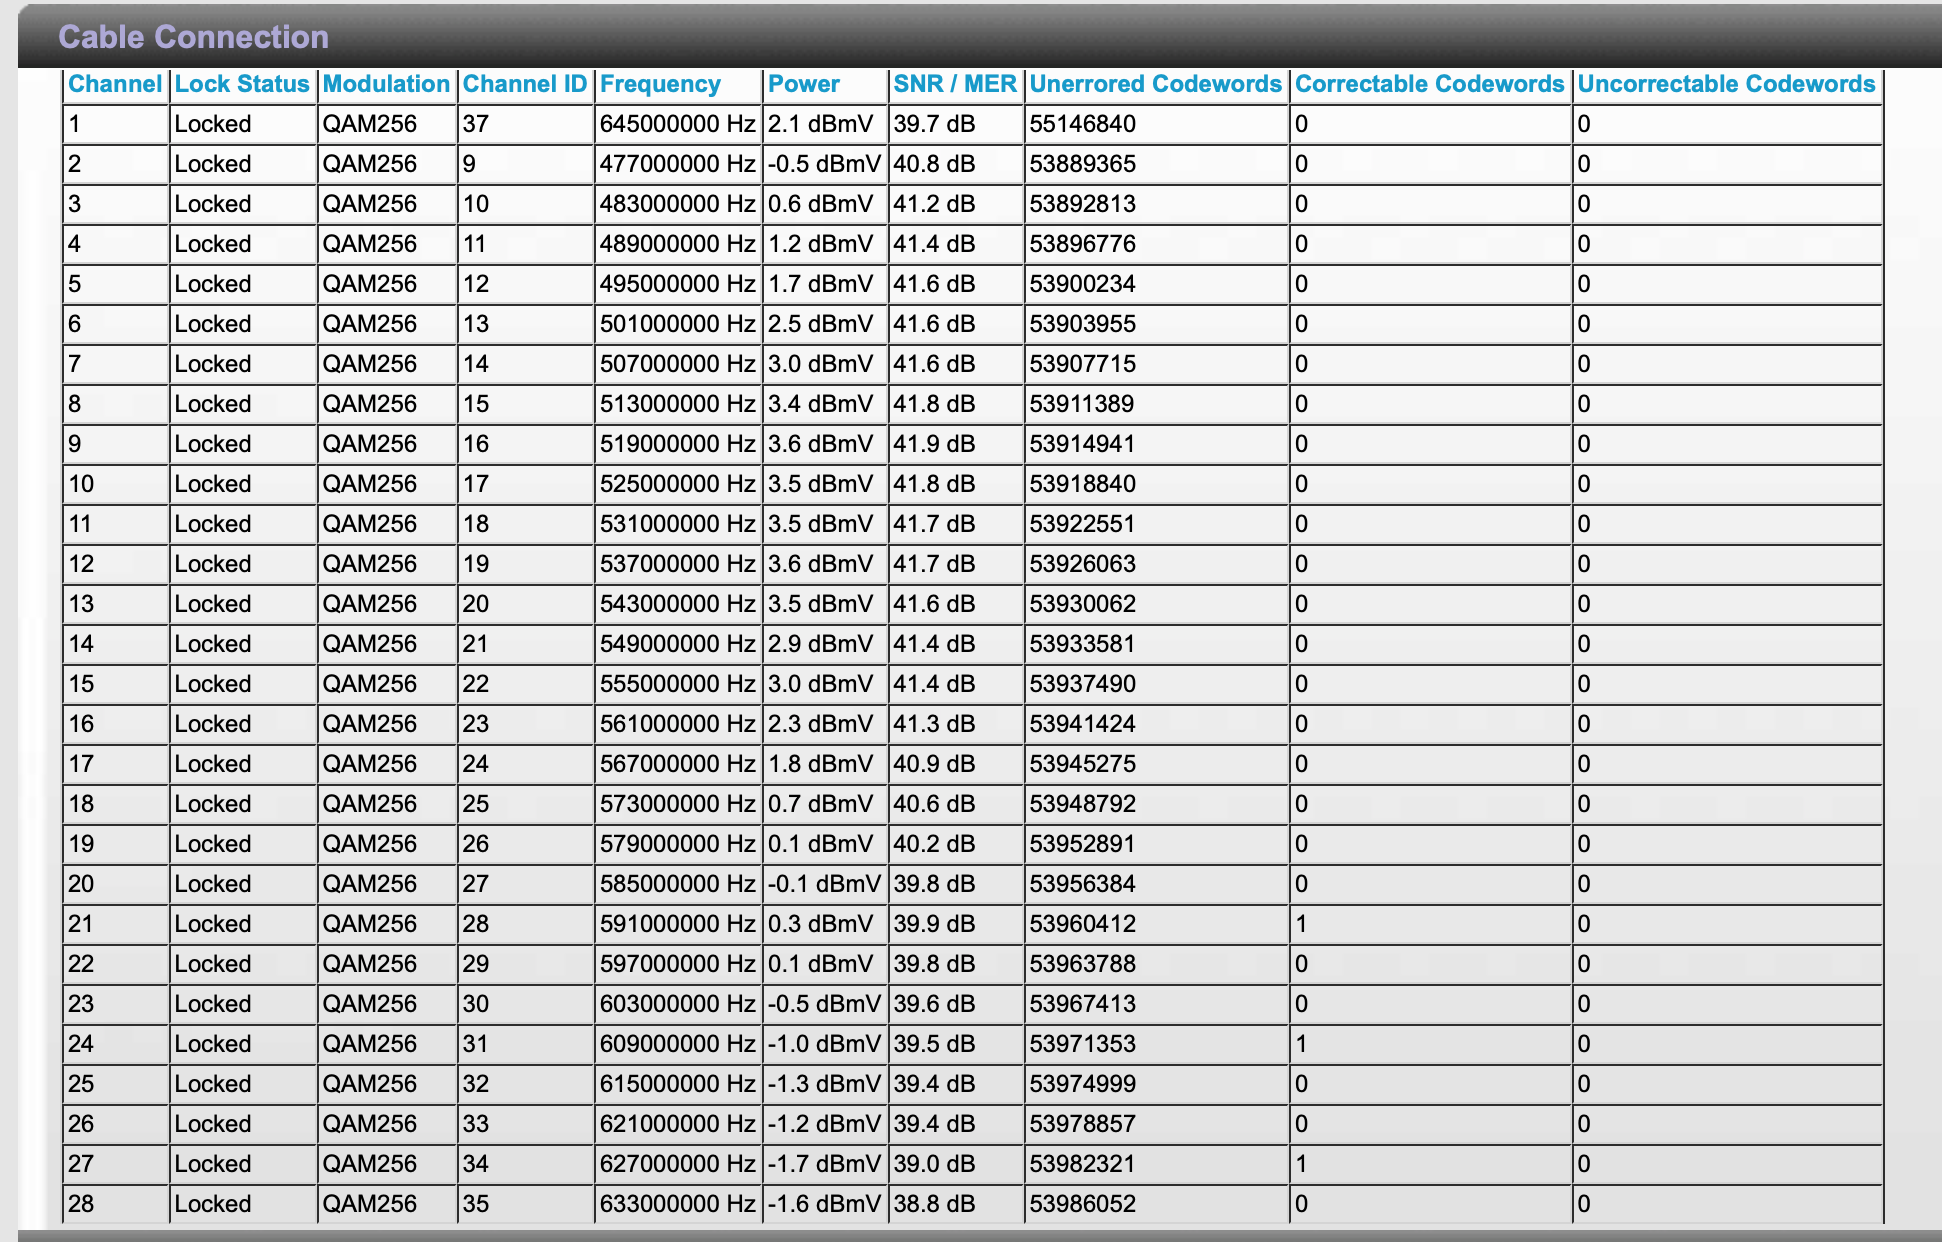This screenshot has width=1942, height=1242.
Task: Click correctable codewords 1 in channel 21 row
Action: point(1301,924)
